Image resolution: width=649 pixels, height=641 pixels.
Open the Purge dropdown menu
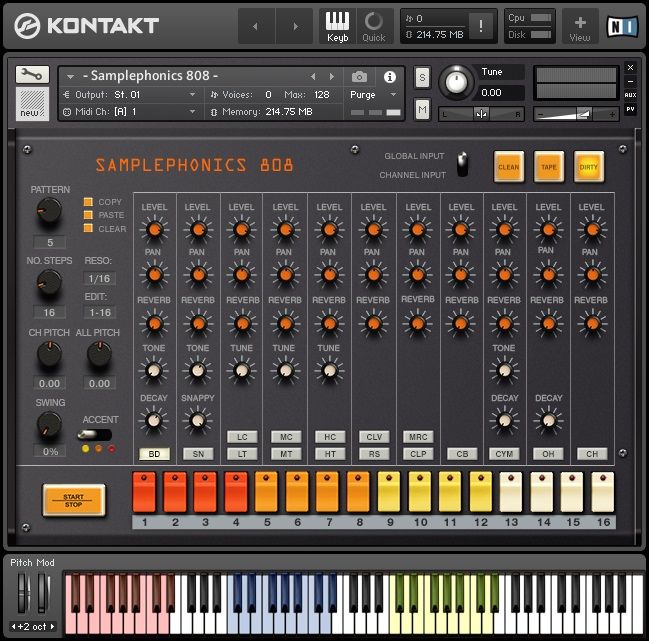coord(374,94)
